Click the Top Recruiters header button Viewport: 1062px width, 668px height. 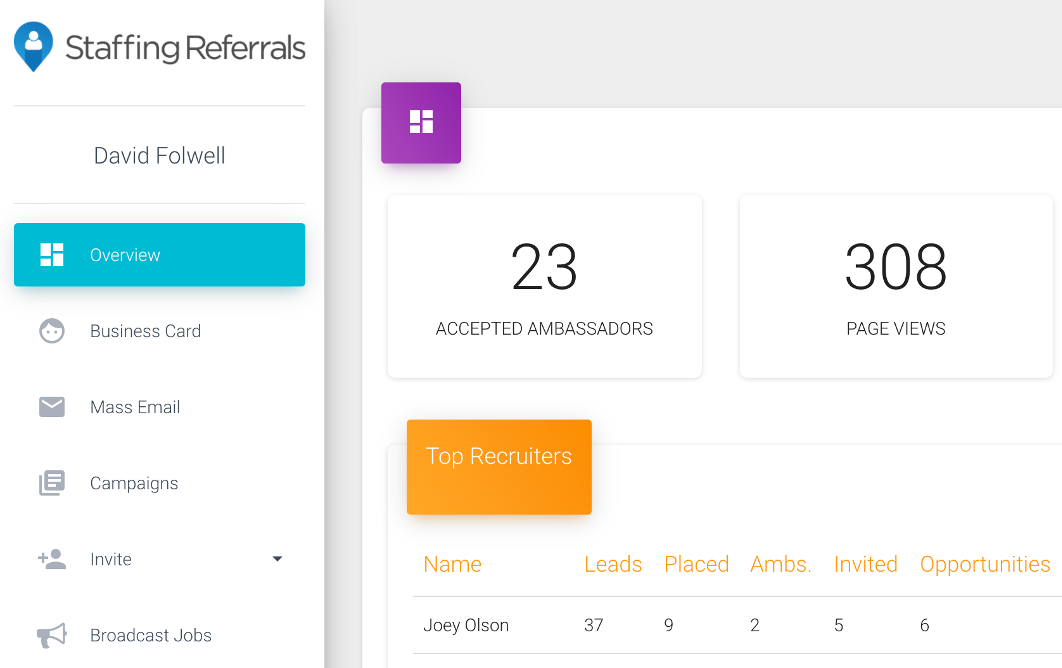(x=498, y=467)
